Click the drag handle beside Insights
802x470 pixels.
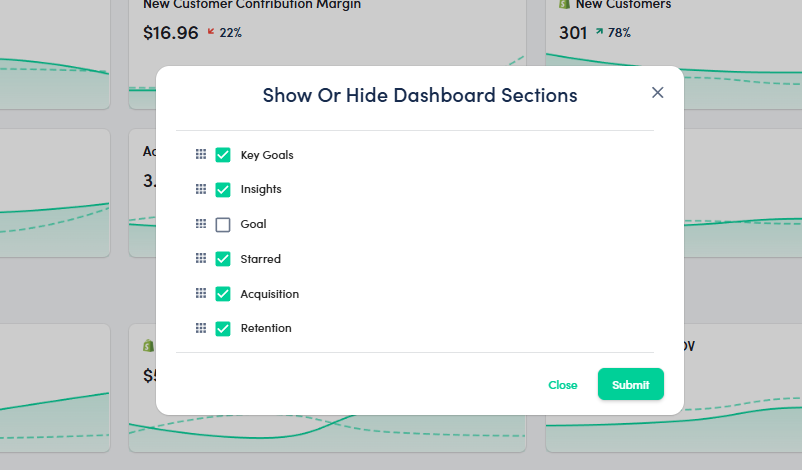200,189
